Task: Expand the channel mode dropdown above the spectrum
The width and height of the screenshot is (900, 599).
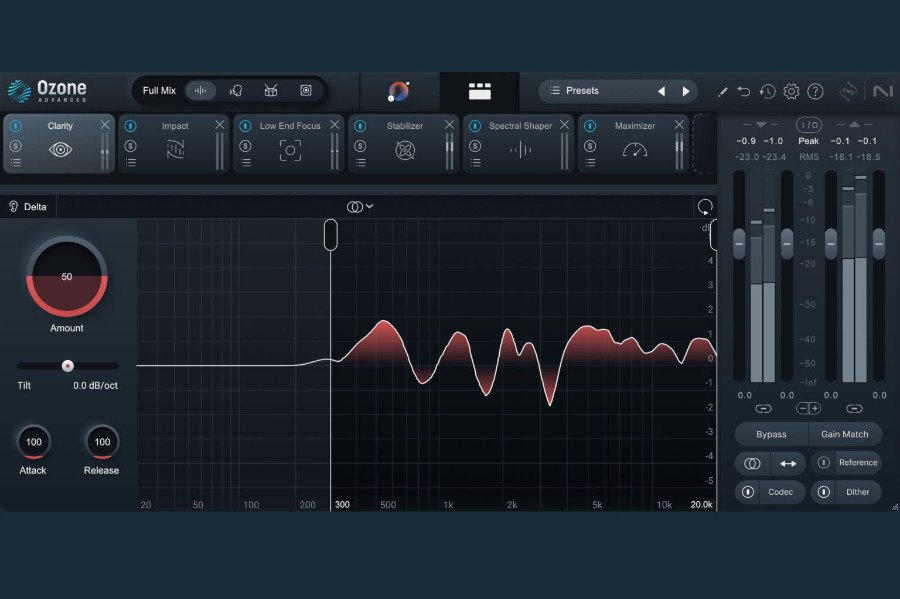Action: [359, 207]
